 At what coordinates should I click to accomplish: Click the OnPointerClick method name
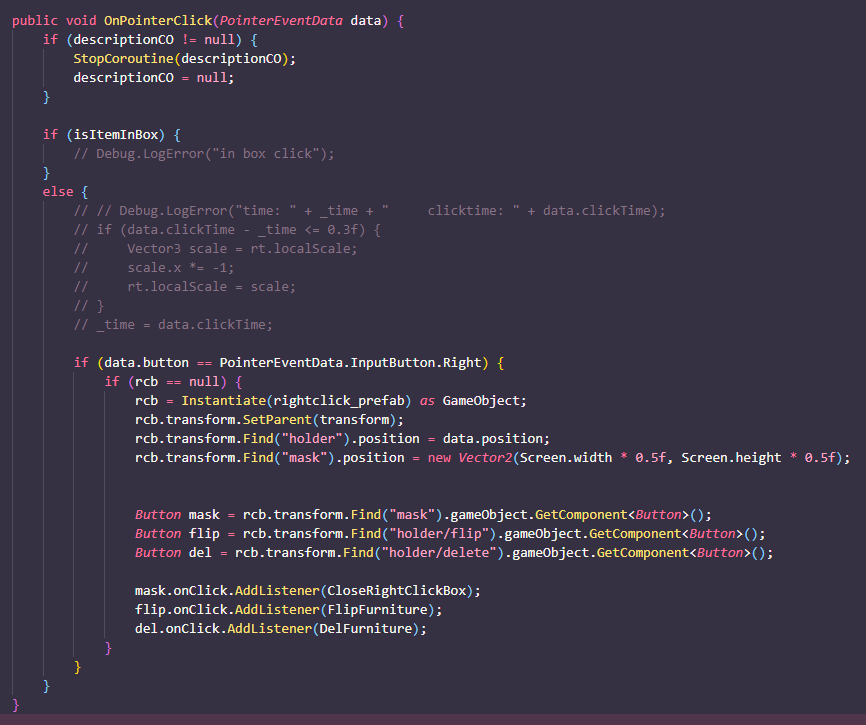pyautogui.click(x=159, y=21)
